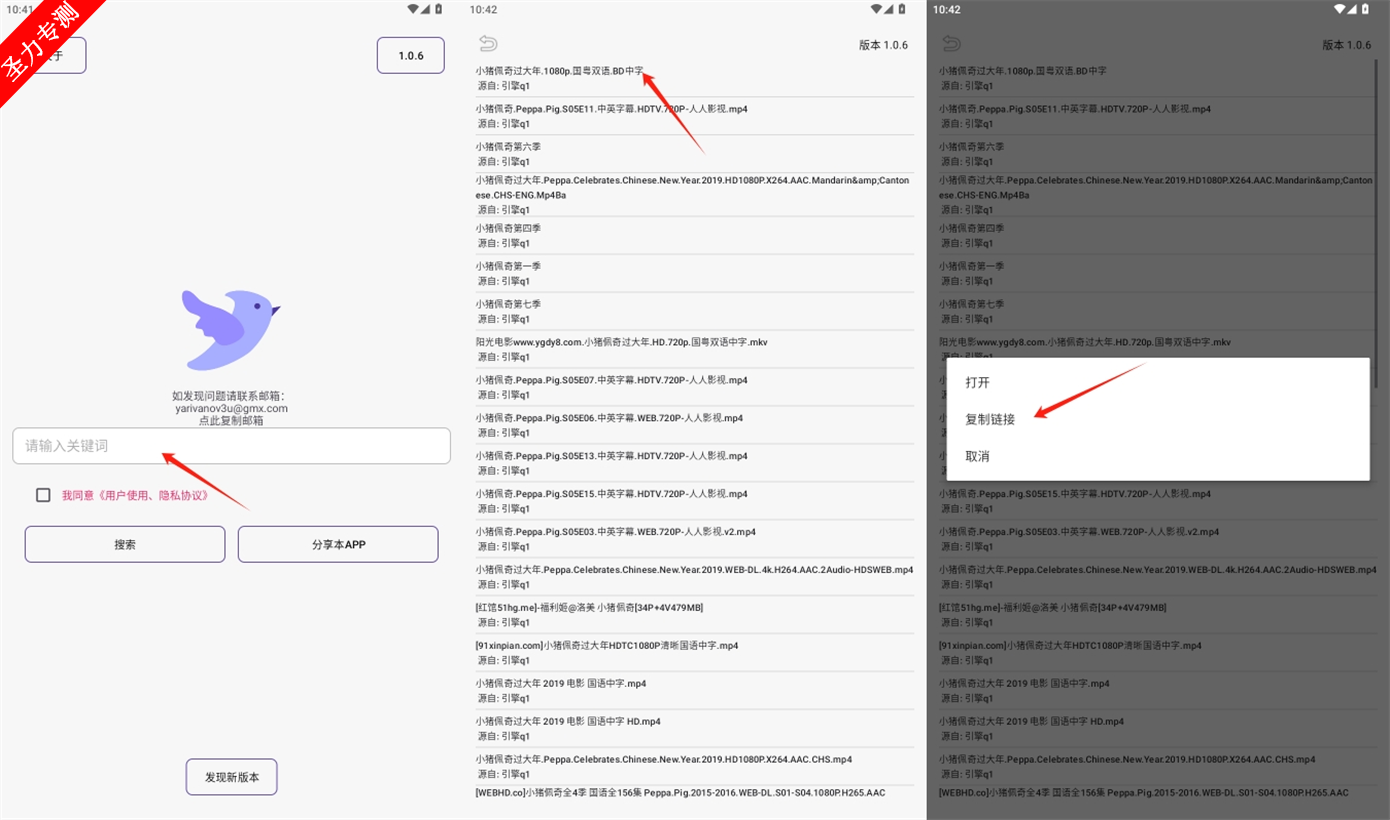Tap the Wi-Fi icon in the middle screen status bar
This screenshot has width=1390, height=820.
coord(875,9)
